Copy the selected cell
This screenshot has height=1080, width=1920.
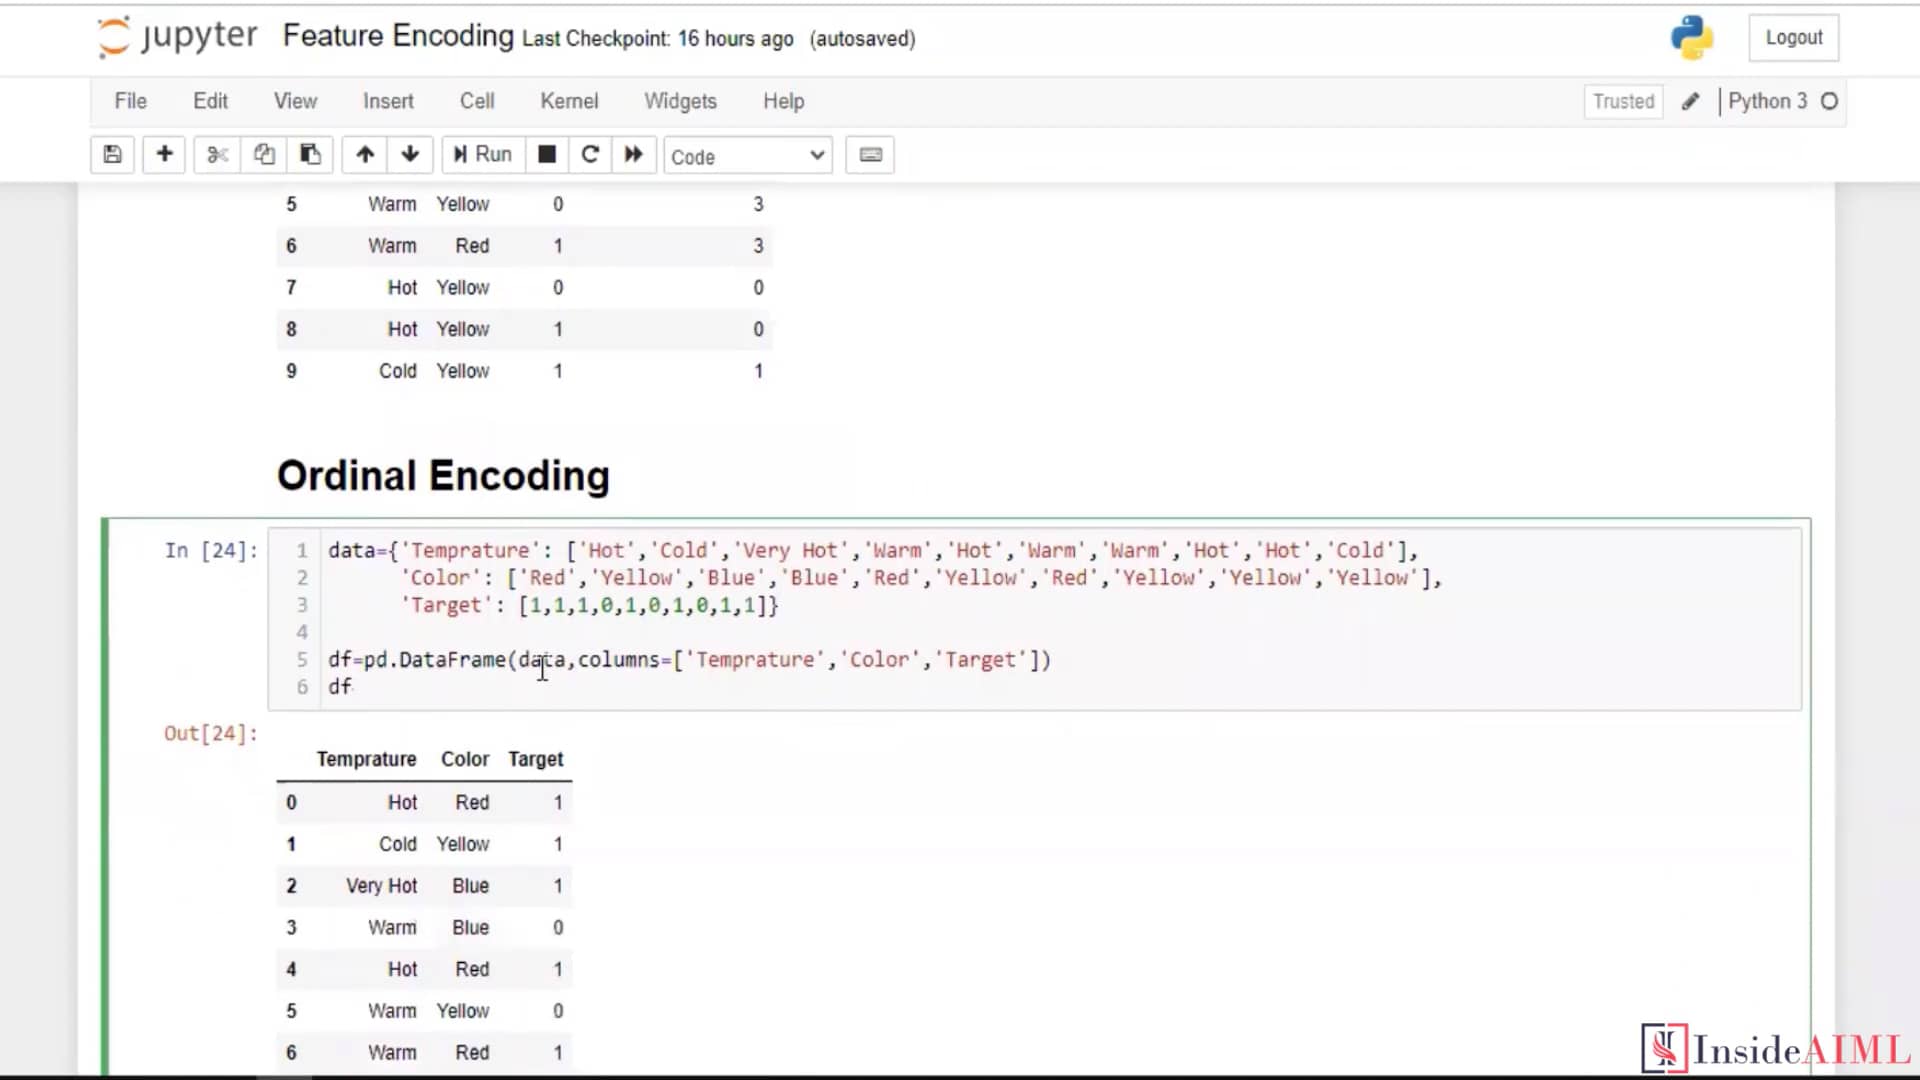[264, 154]
